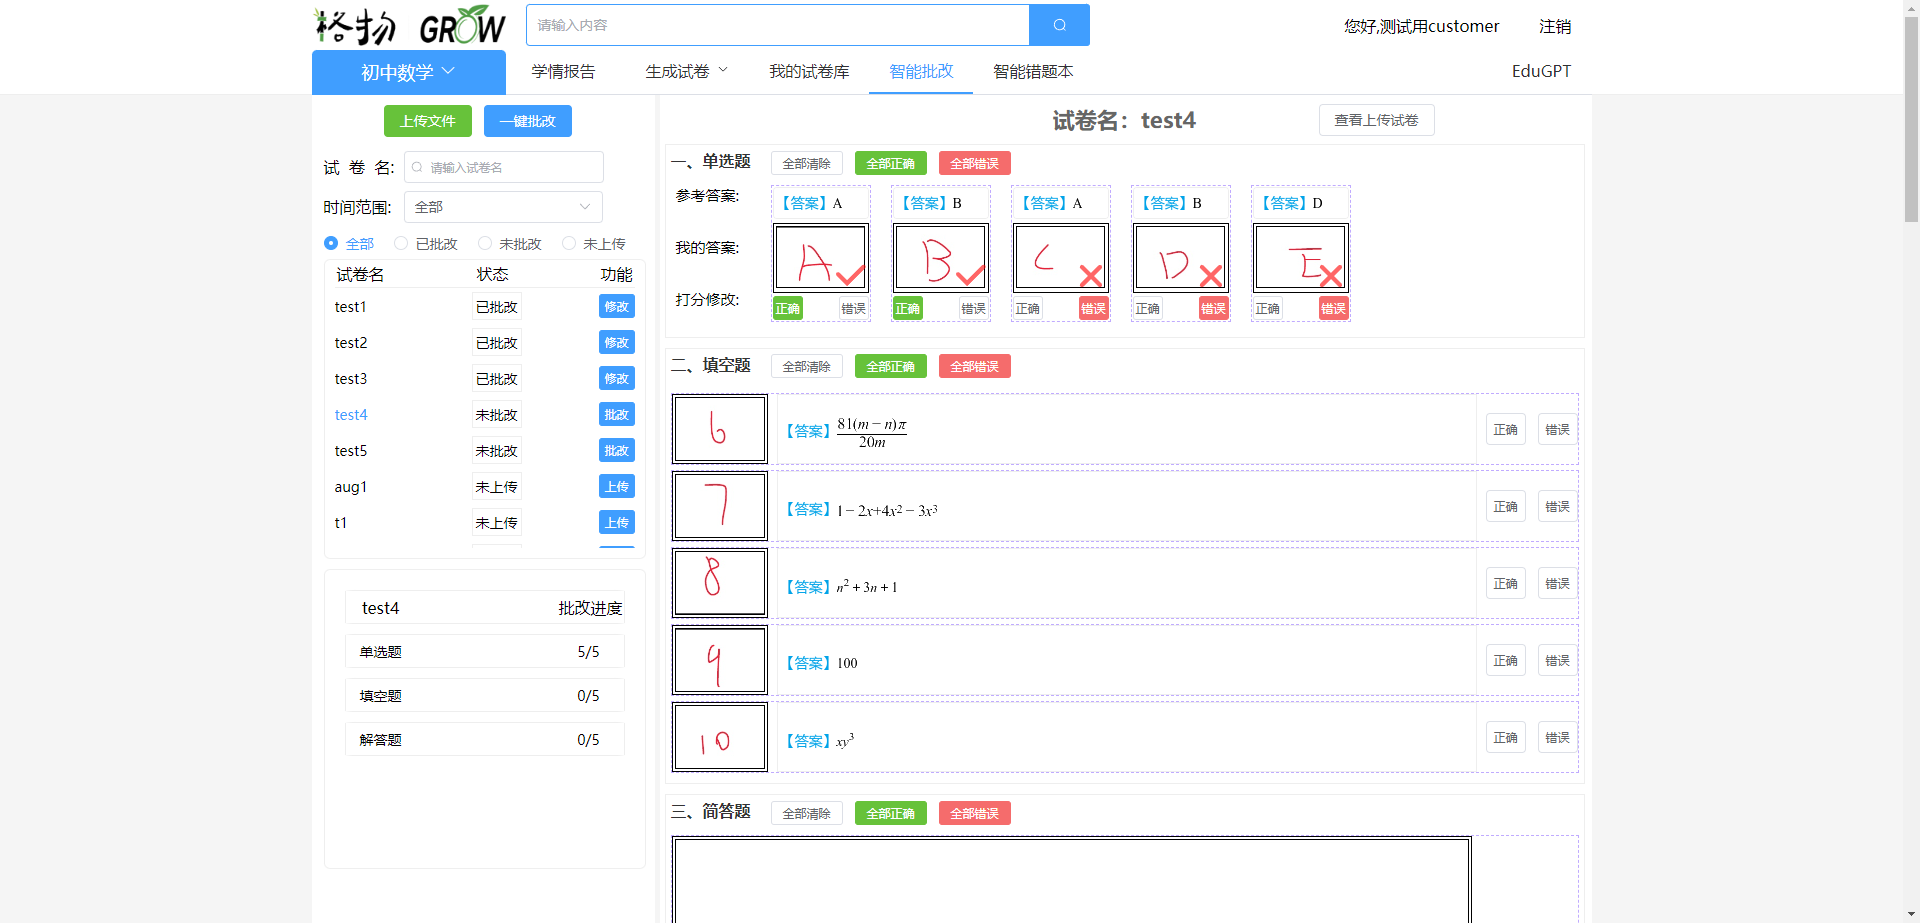Click 全部正确 in the 单选题 section
Viewport: 1920px width, 923px height.
pyautogui.click(x=891, y=163)
